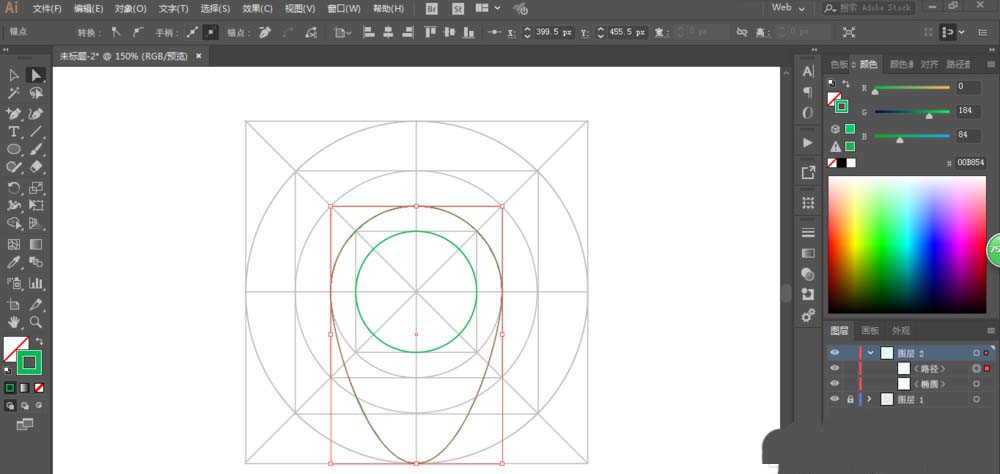Toggle lock on 图层 1
The image size is (1000, 474).
pos(850,399)
